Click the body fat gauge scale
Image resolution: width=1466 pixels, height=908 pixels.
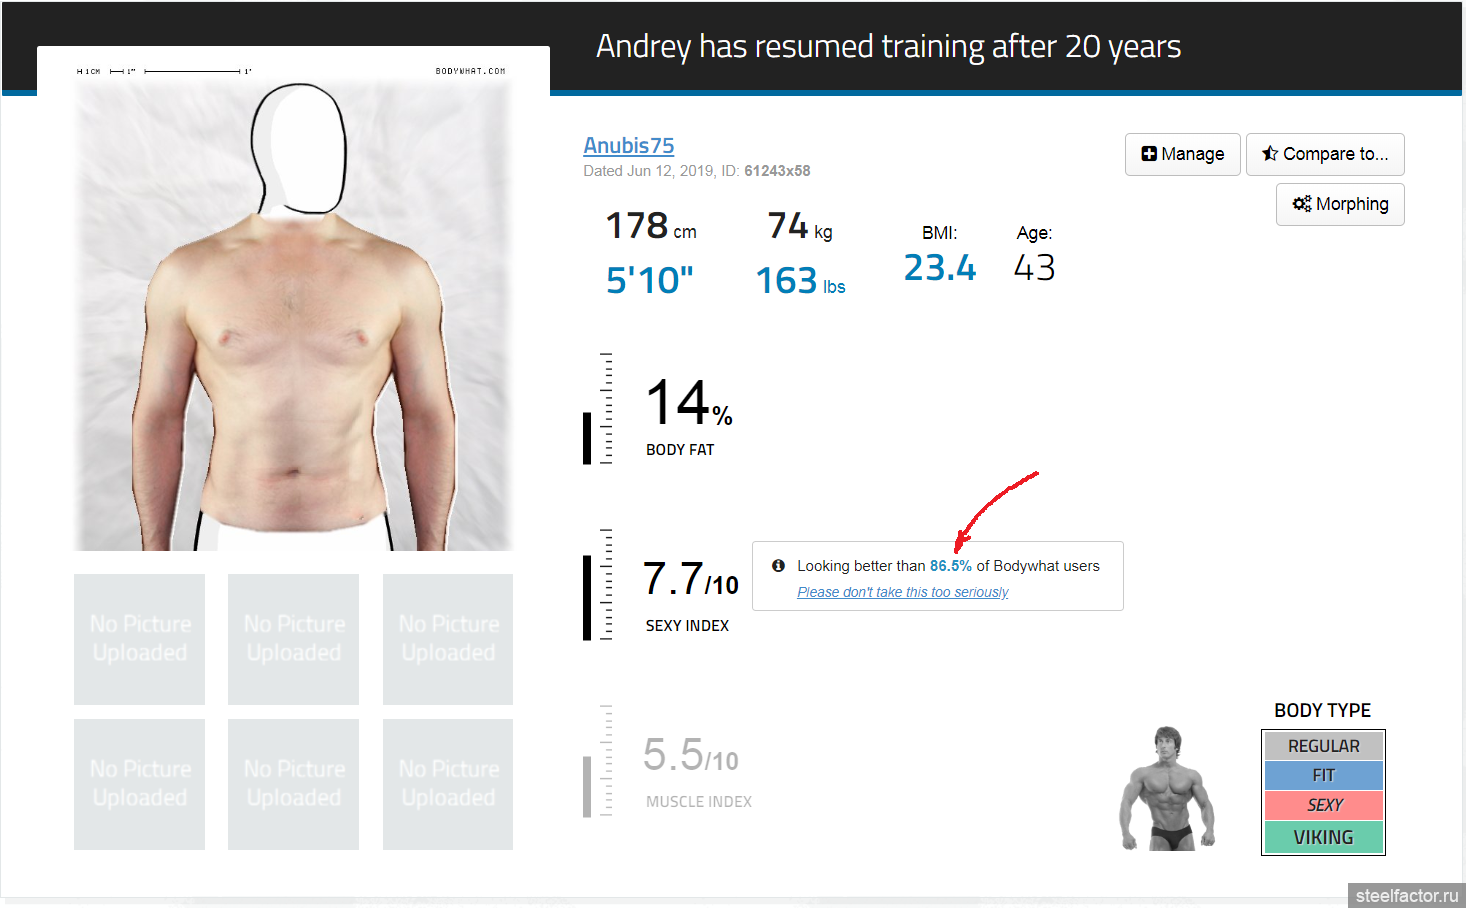603,409
